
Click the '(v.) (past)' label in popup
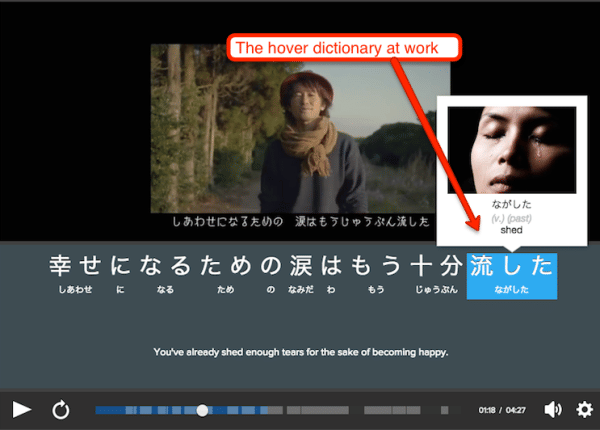pos(511,218)
